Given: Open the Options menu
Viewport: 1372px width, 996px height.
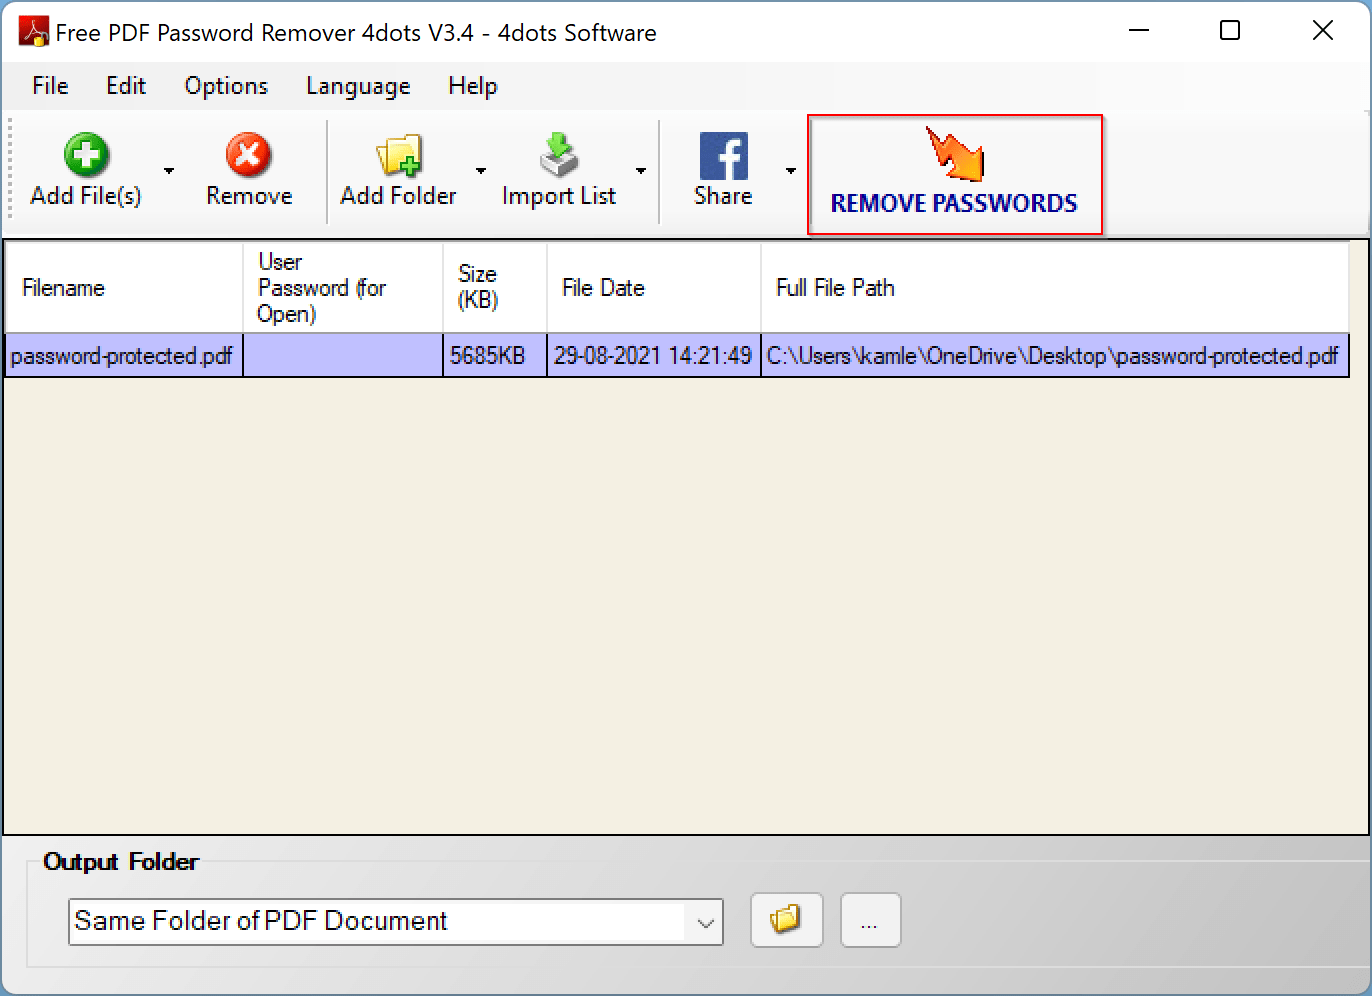Looking at the screenshot, I should [225, 86].
